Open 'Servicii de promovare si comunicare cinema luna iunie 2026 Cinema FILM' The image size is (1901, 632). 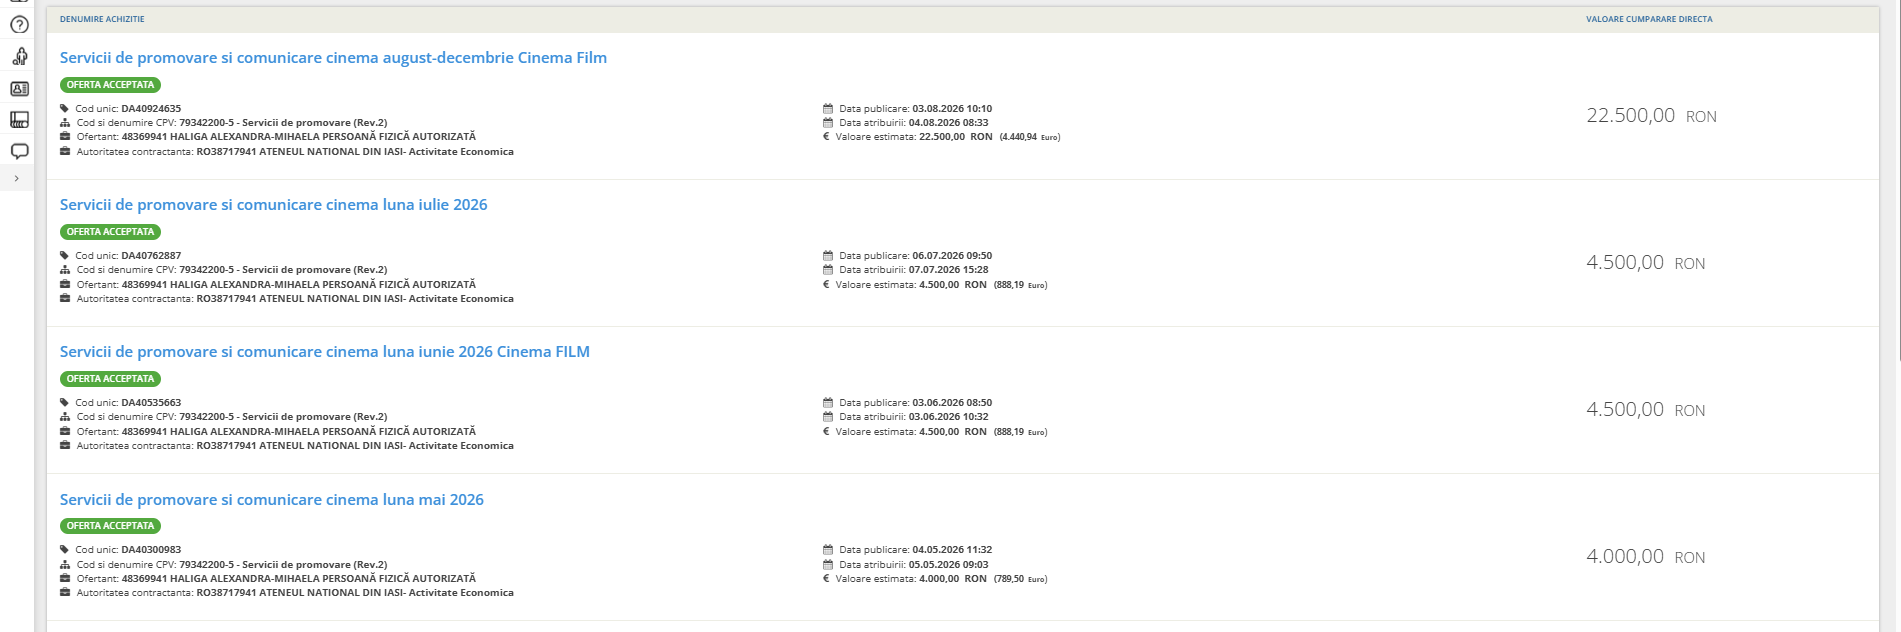click(x=324, y=352)
